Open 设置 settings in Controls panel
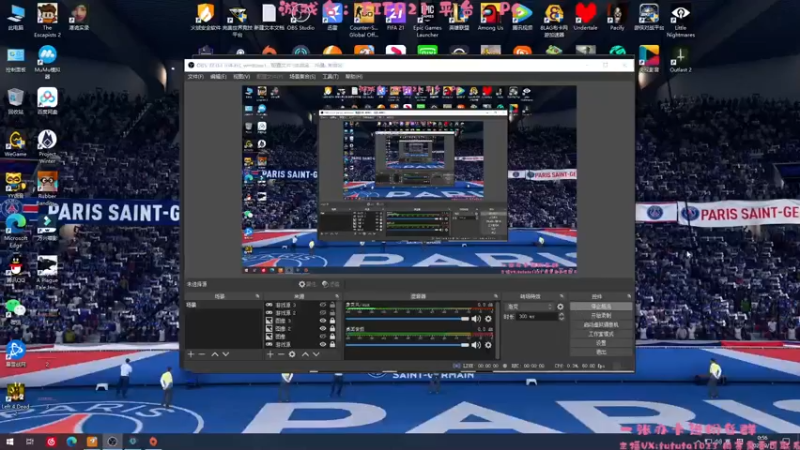This screenshot has height=450, width=800. coord(601,343)
